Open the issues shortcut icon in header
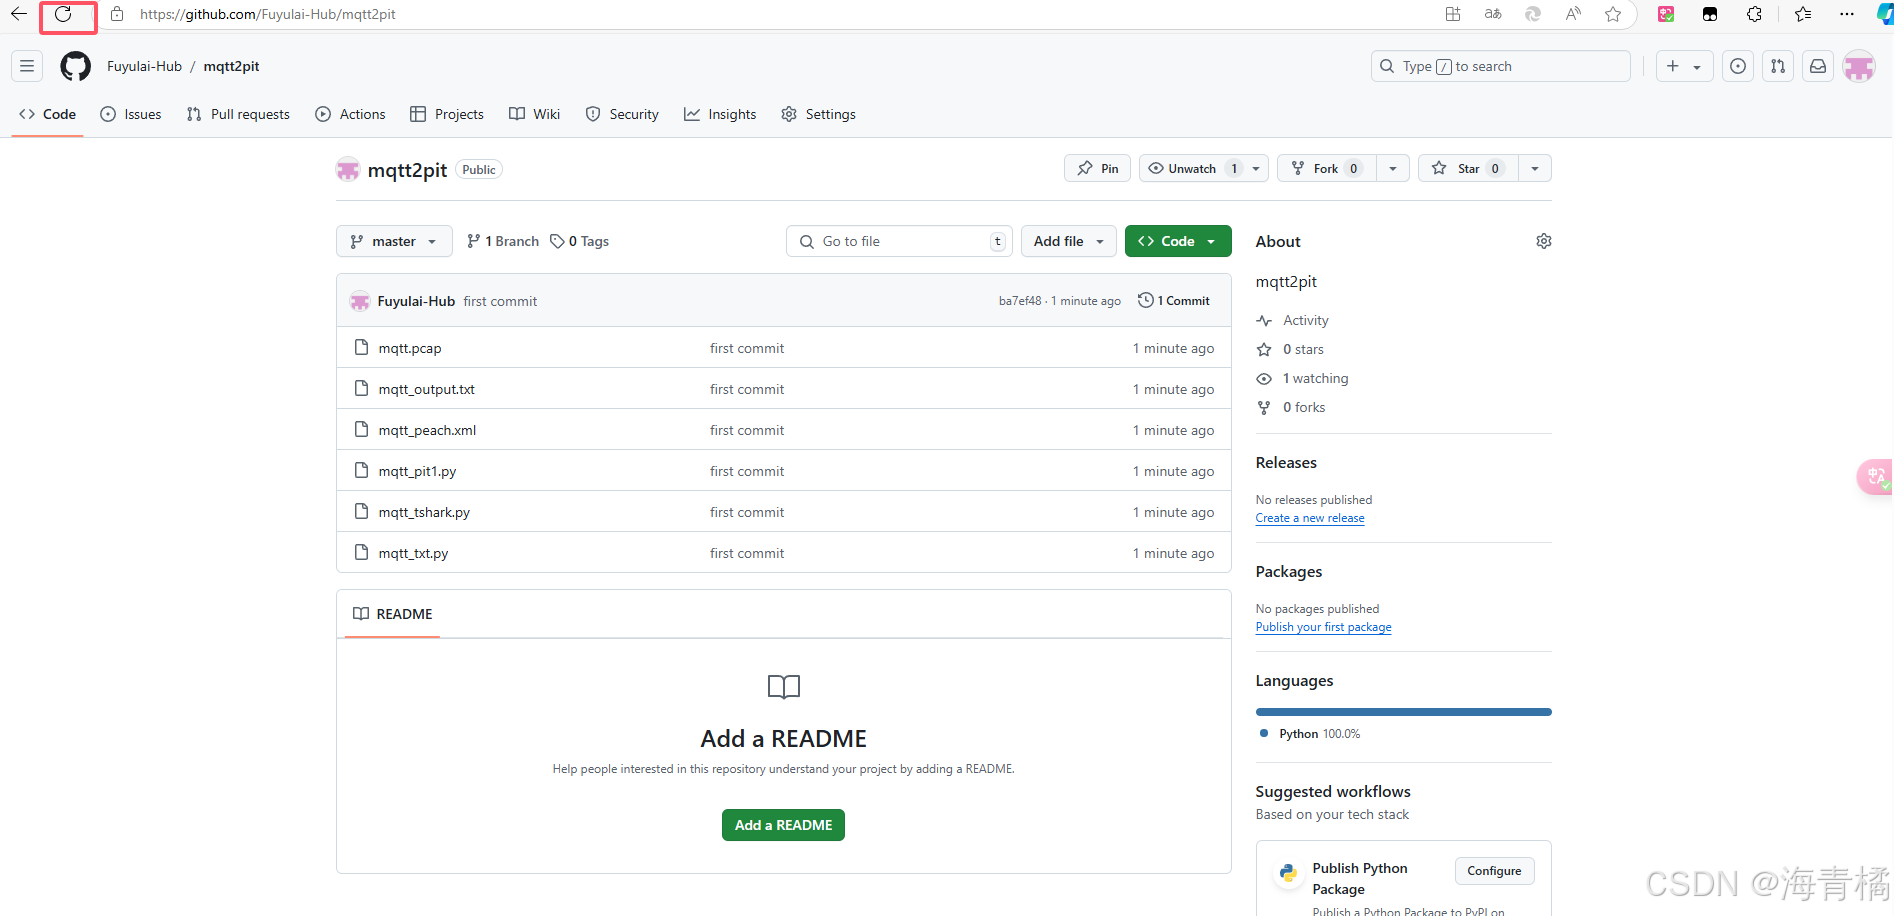1894x916 pixels. tap(1738, 66)
